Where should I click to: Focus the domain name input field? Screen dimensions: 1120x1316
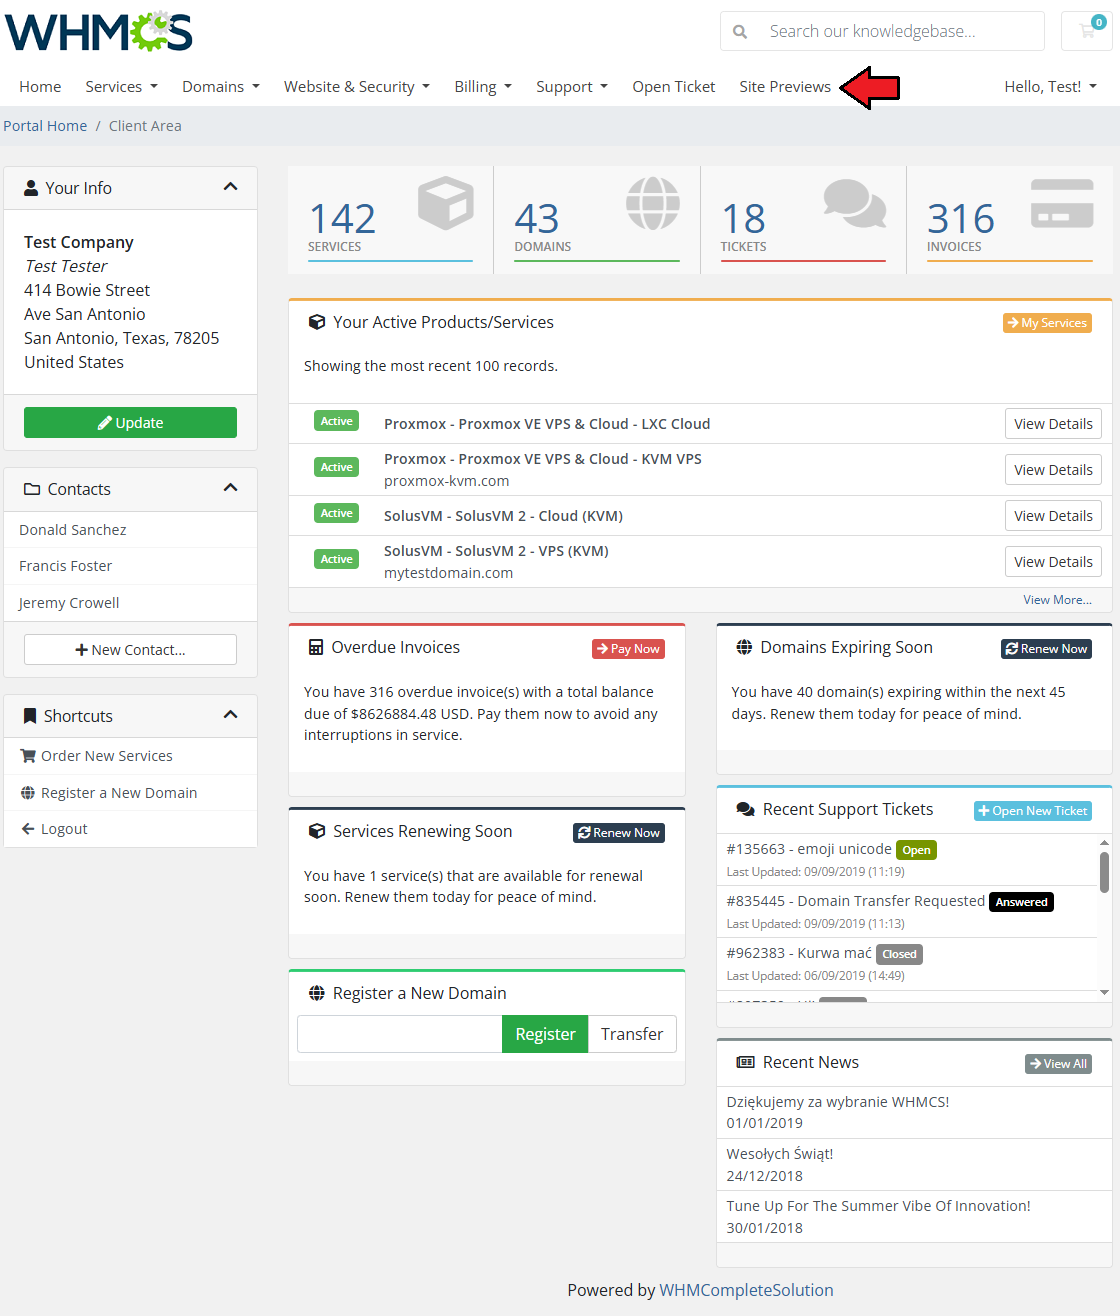coord(400,1034)
